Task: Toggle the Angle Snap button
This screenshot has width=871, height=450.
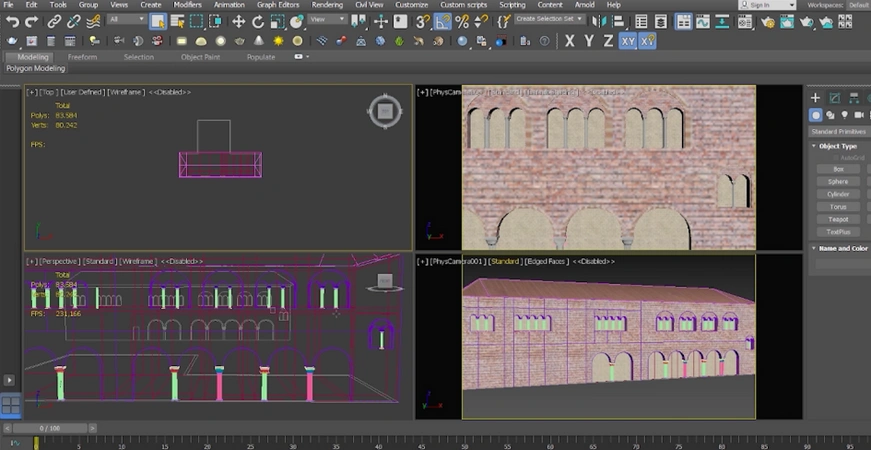Action: tap(443, 22)
